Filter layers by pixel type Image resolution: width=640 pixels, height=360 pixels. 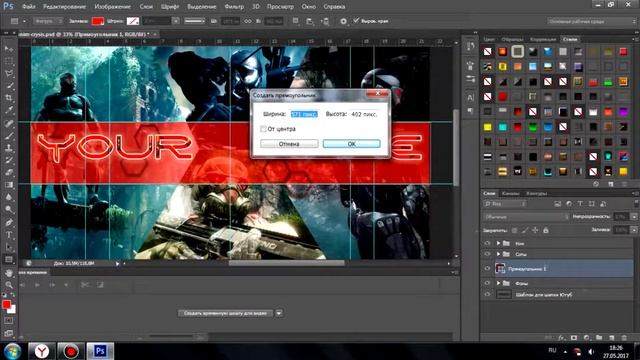[x=558, y=204]
